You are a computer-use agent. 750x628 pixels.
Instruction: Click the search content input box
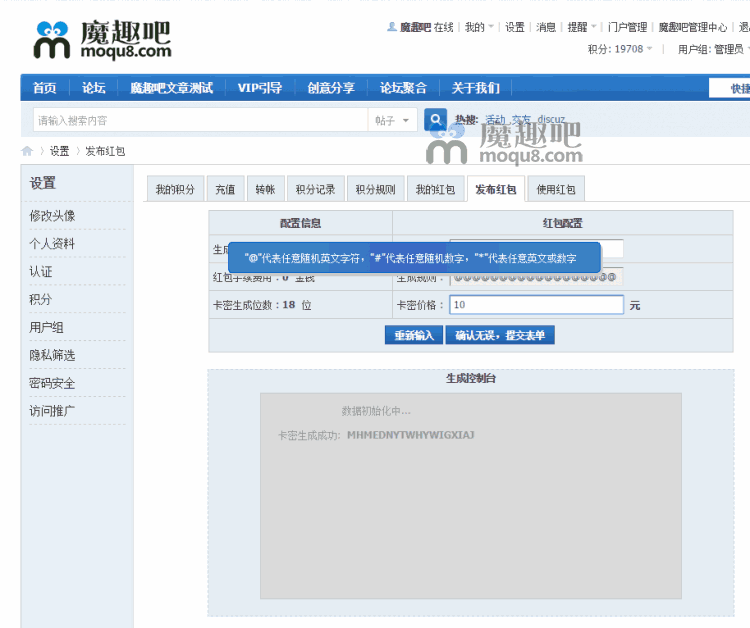click(x=200, y=120)
